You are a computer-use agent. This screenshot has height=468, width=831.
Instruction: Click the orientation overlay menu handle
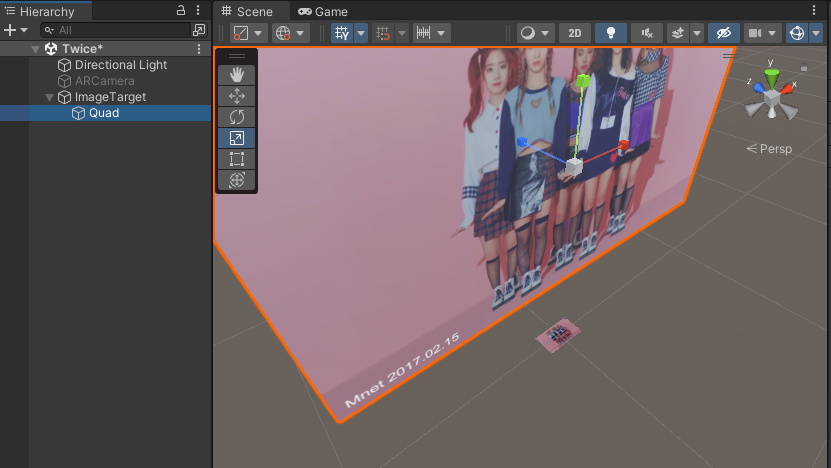tap(729, 55)
